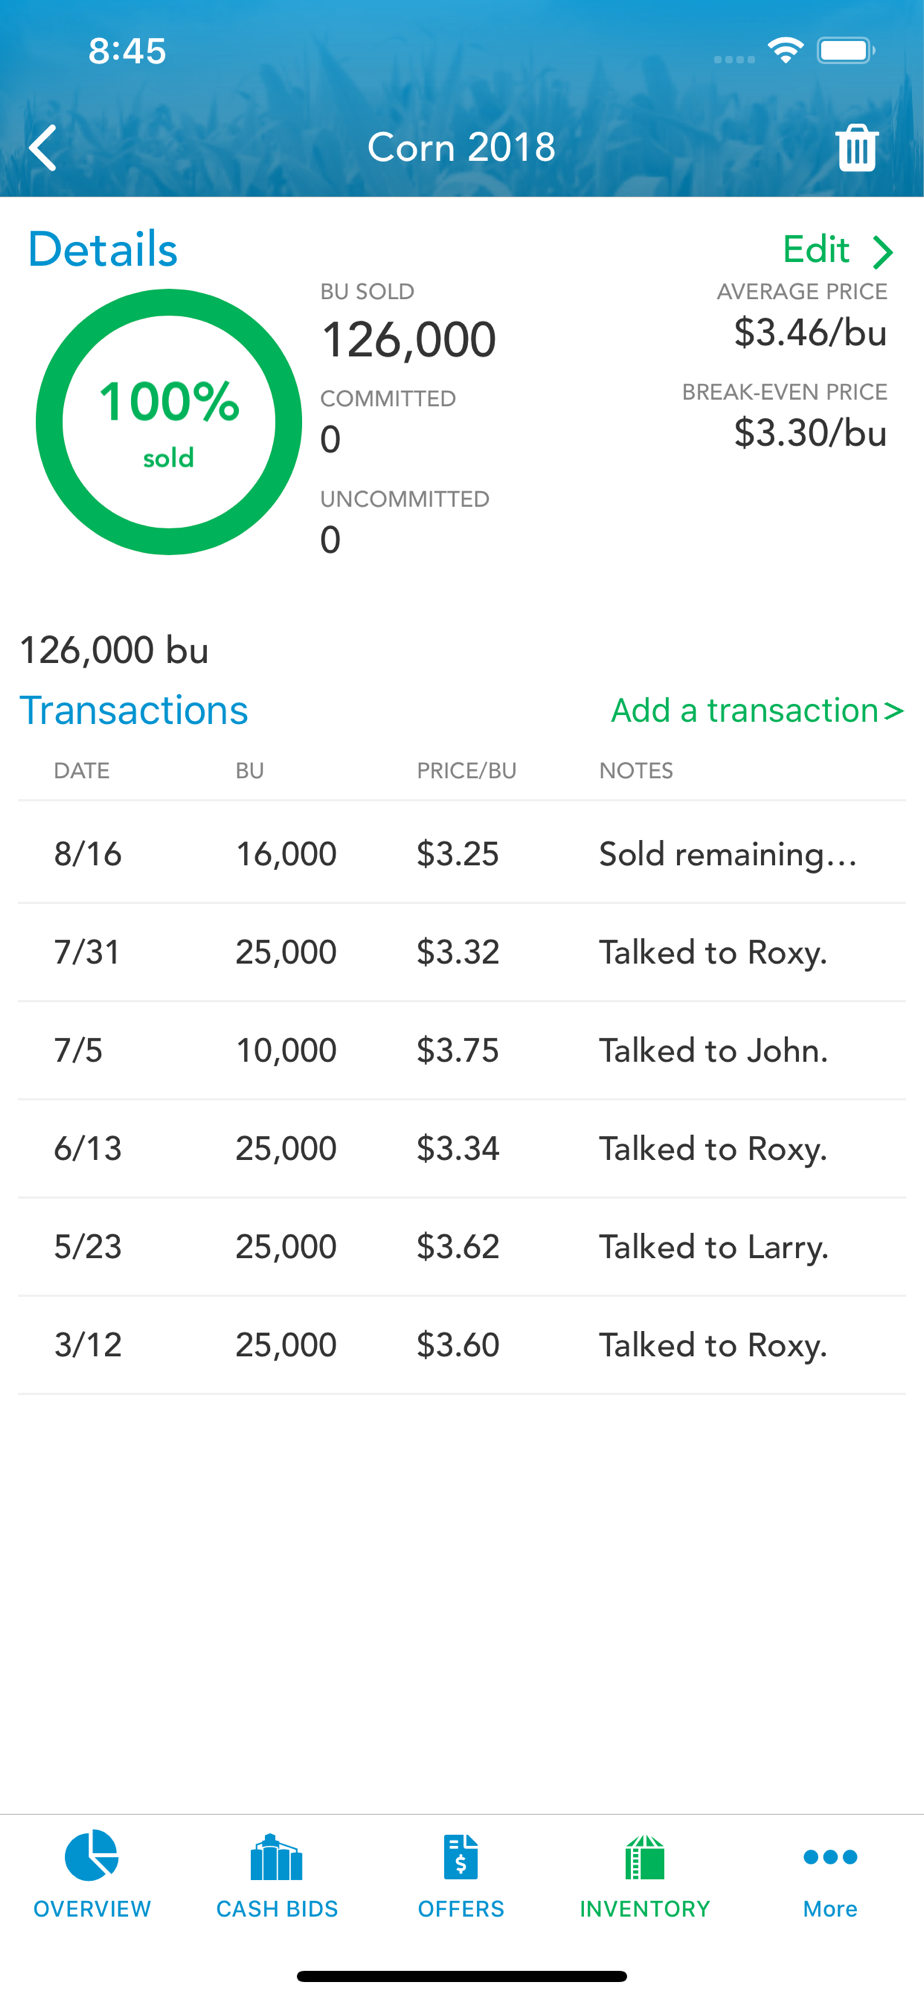
Task: Tap the Edit chevron arrow
Action: pyautogui.click(x=882, y=251)
